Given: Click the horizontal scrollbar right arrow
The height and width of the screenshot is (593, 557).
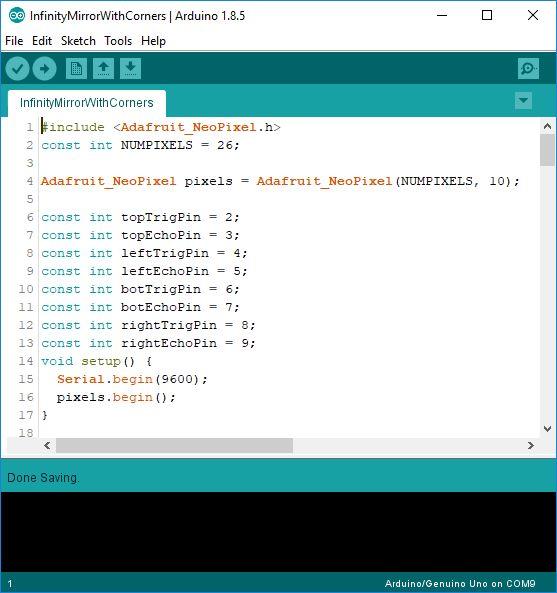Looking at the screenshot, I should tap(531, 446).
